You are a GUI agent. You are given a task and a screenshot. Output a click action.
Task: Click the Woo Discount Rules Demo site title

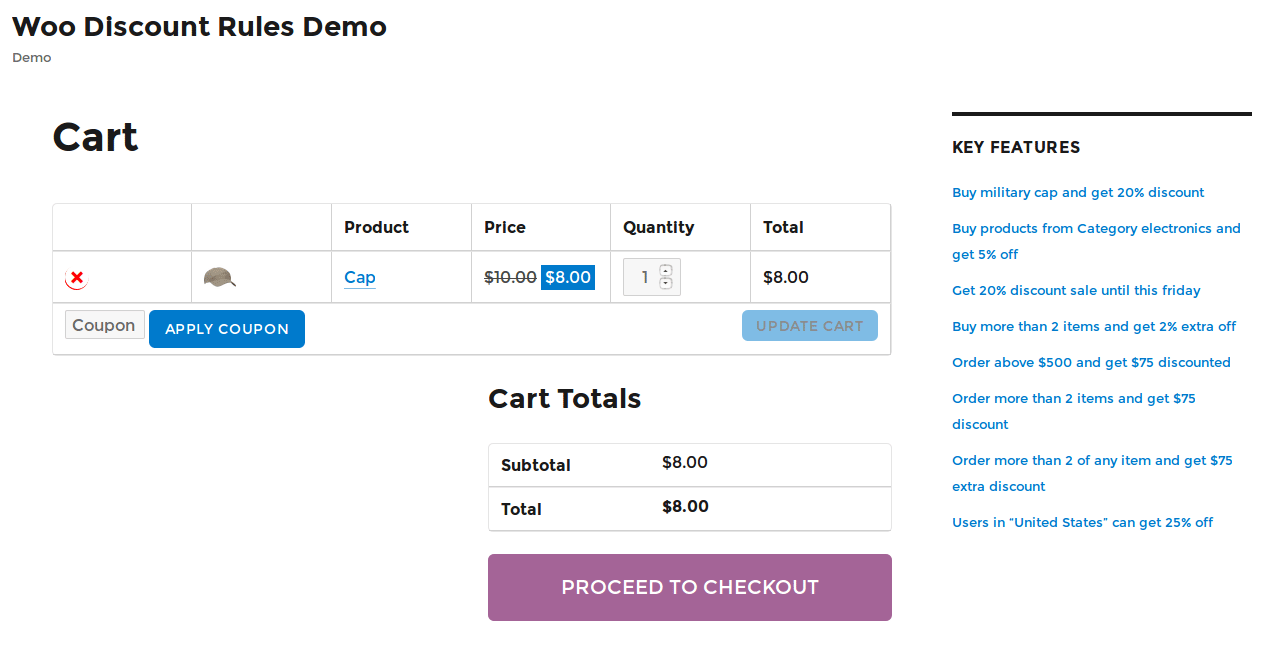tap(199, 26)
